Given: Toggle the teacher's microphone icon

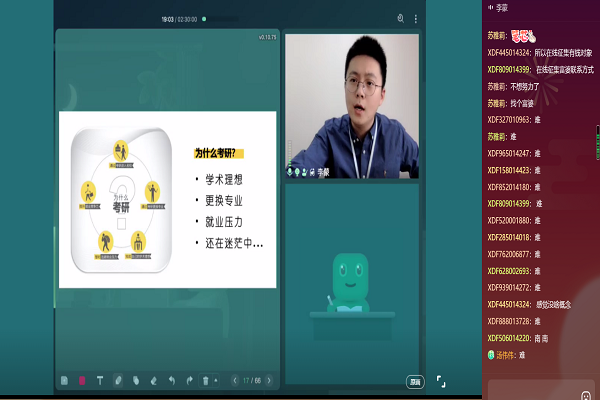Looking at the screenshot, I should click(291, 171).
